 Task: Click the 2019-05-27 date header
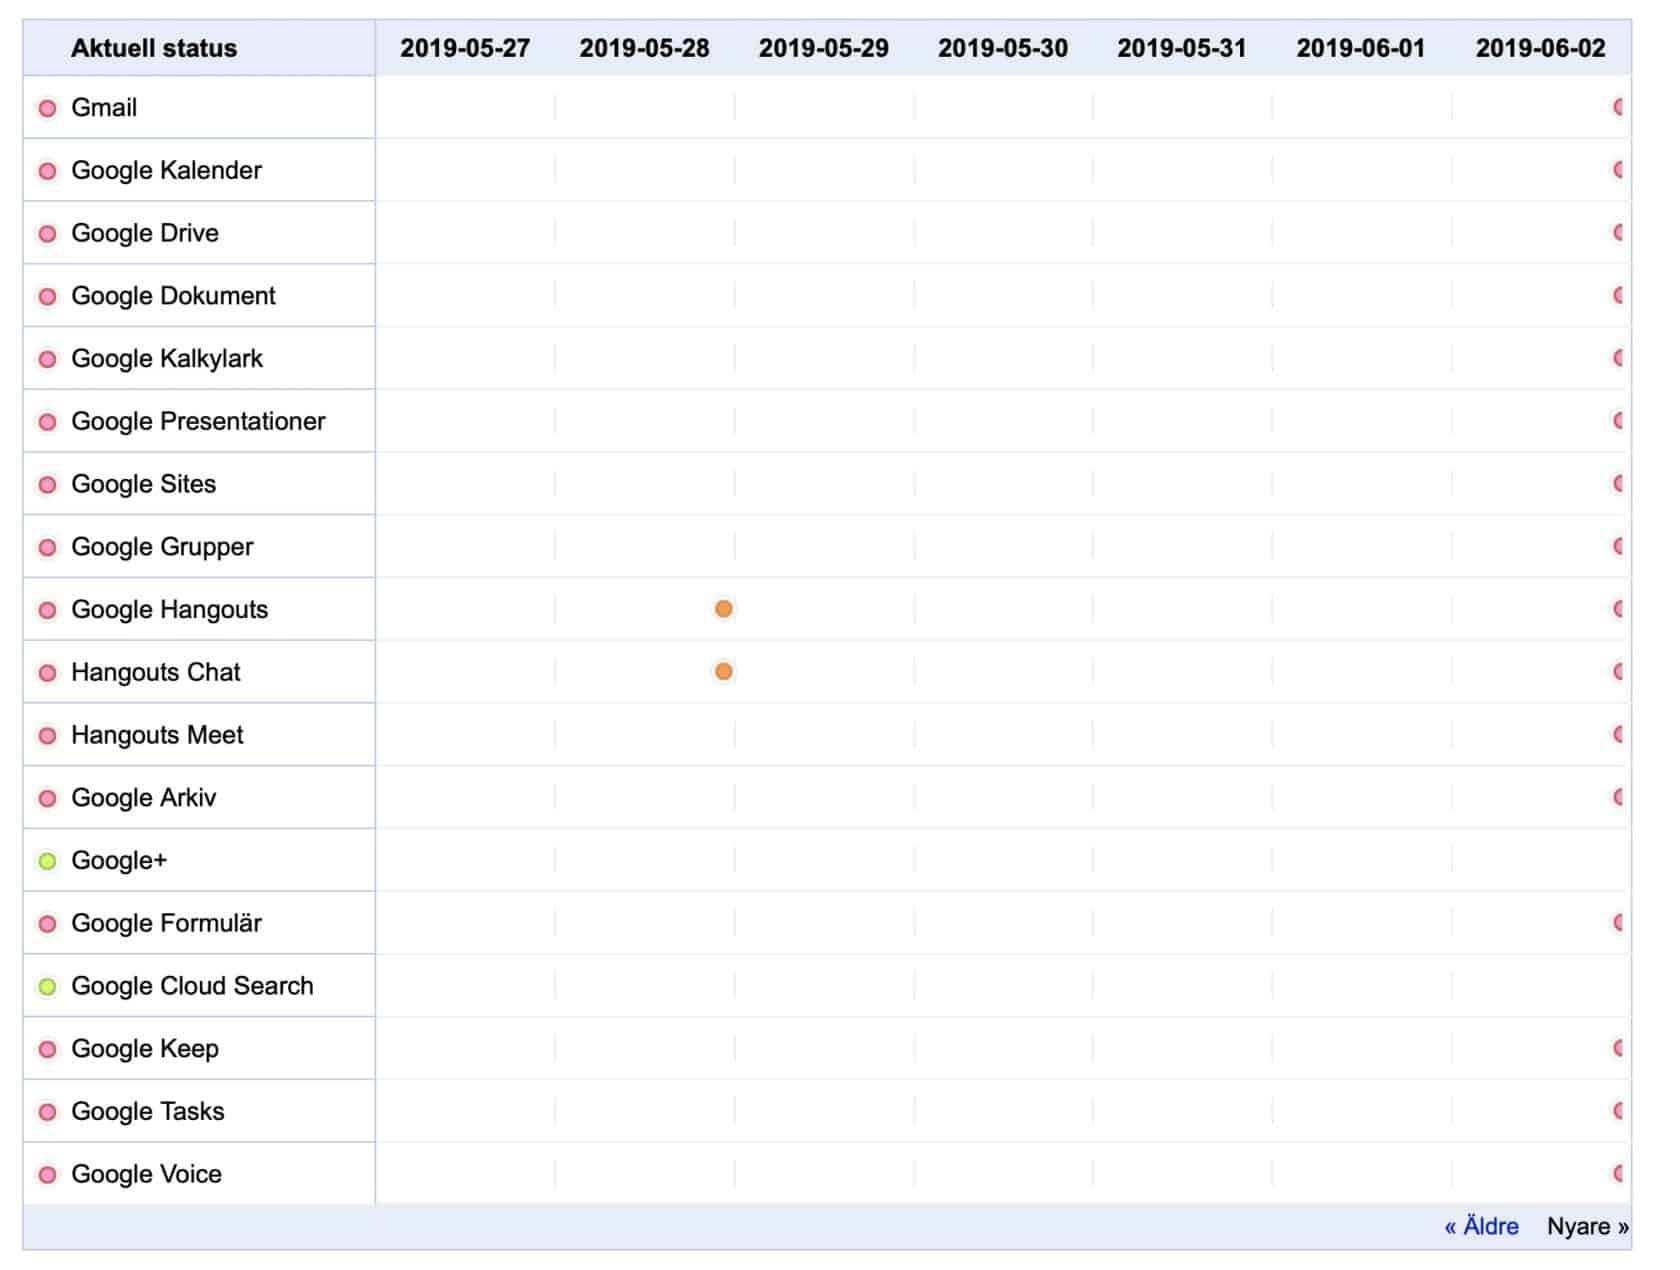coord(465,48)
